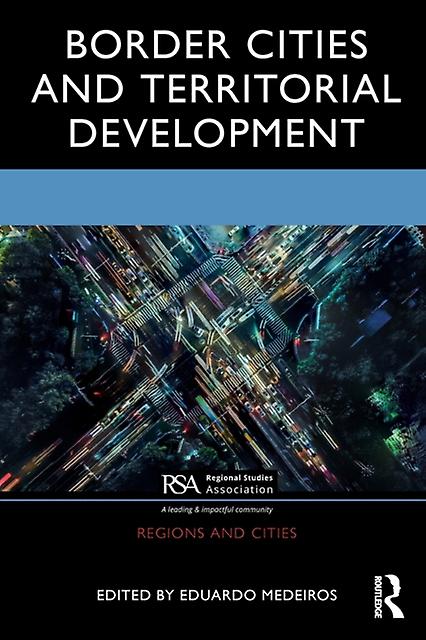
Task: Click the 'Regions and Cities' series name
Action: (217, 533)
